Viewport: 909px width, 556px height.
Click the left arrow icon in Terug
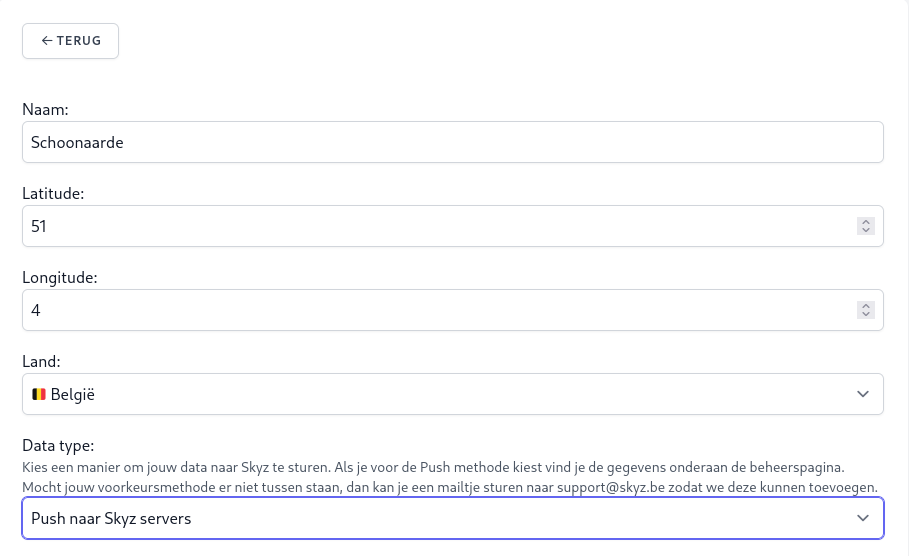point(46,41)
